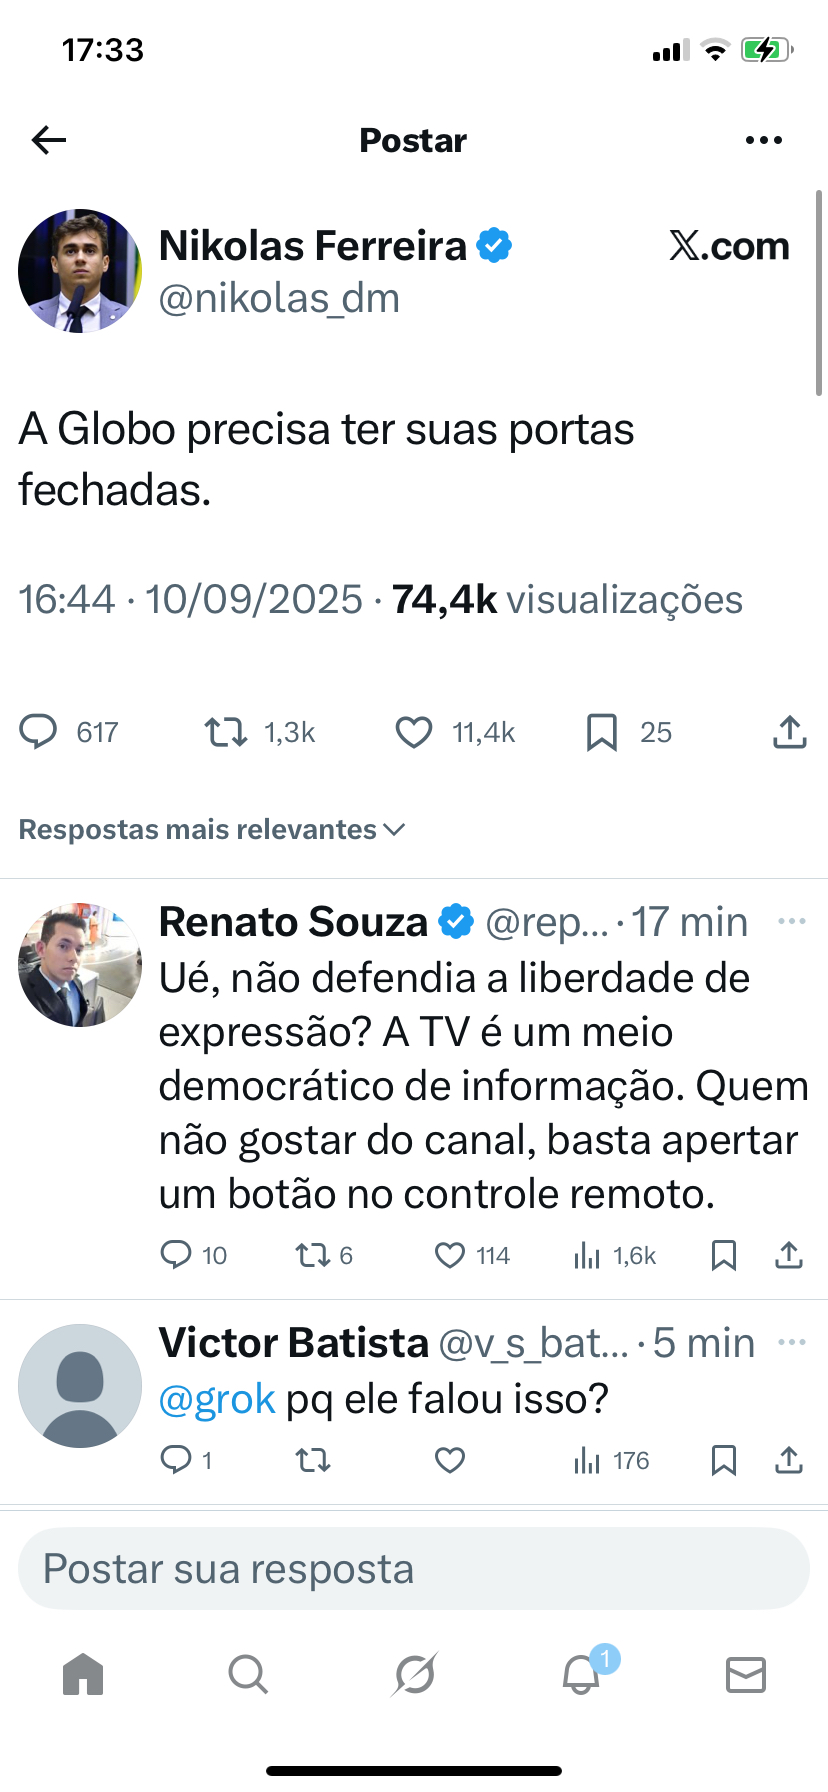Viewport: 828px width, 1792px height.
Task: Share Nikolas Ferreira's post
Action: (x=789, y=732)
